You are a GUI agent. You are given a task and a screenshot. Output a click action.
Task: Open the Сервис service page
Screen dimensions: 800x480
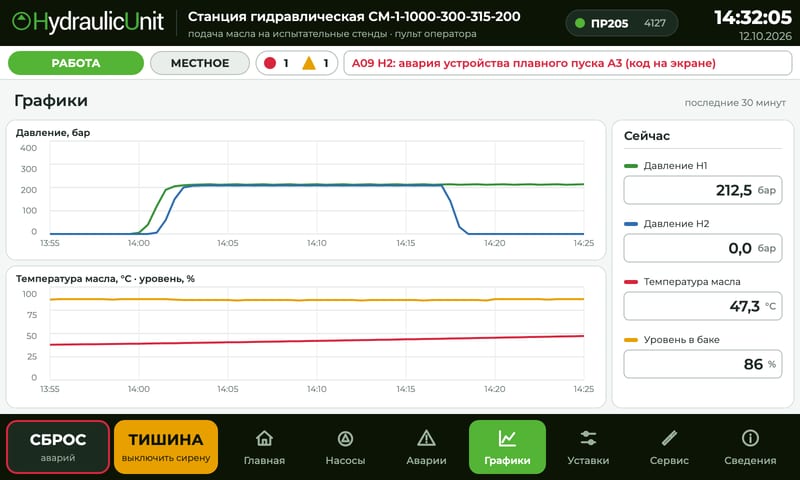tap(669, 447)
